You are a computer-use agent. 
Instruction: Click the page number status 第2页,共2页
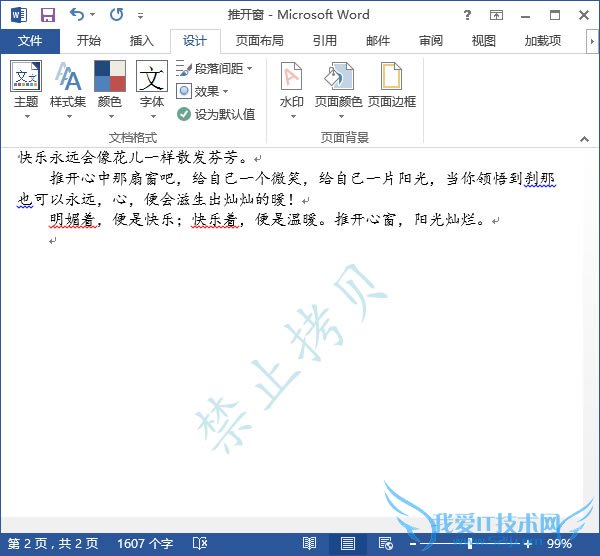[53, 543]
